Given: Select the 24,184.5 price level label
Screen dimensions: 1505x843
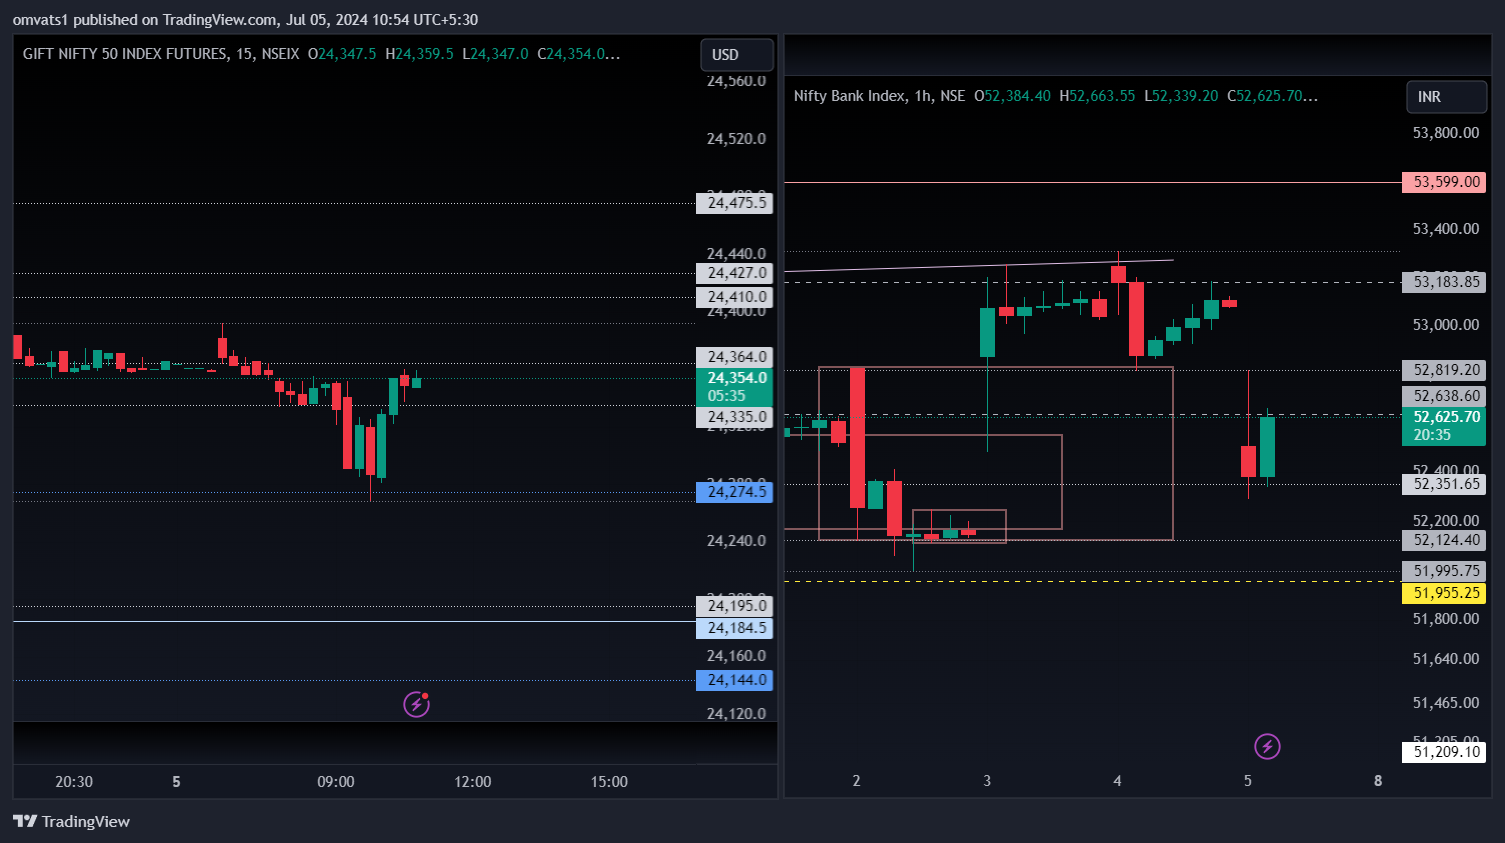Looking at the screenshot, I should point(735,628).
